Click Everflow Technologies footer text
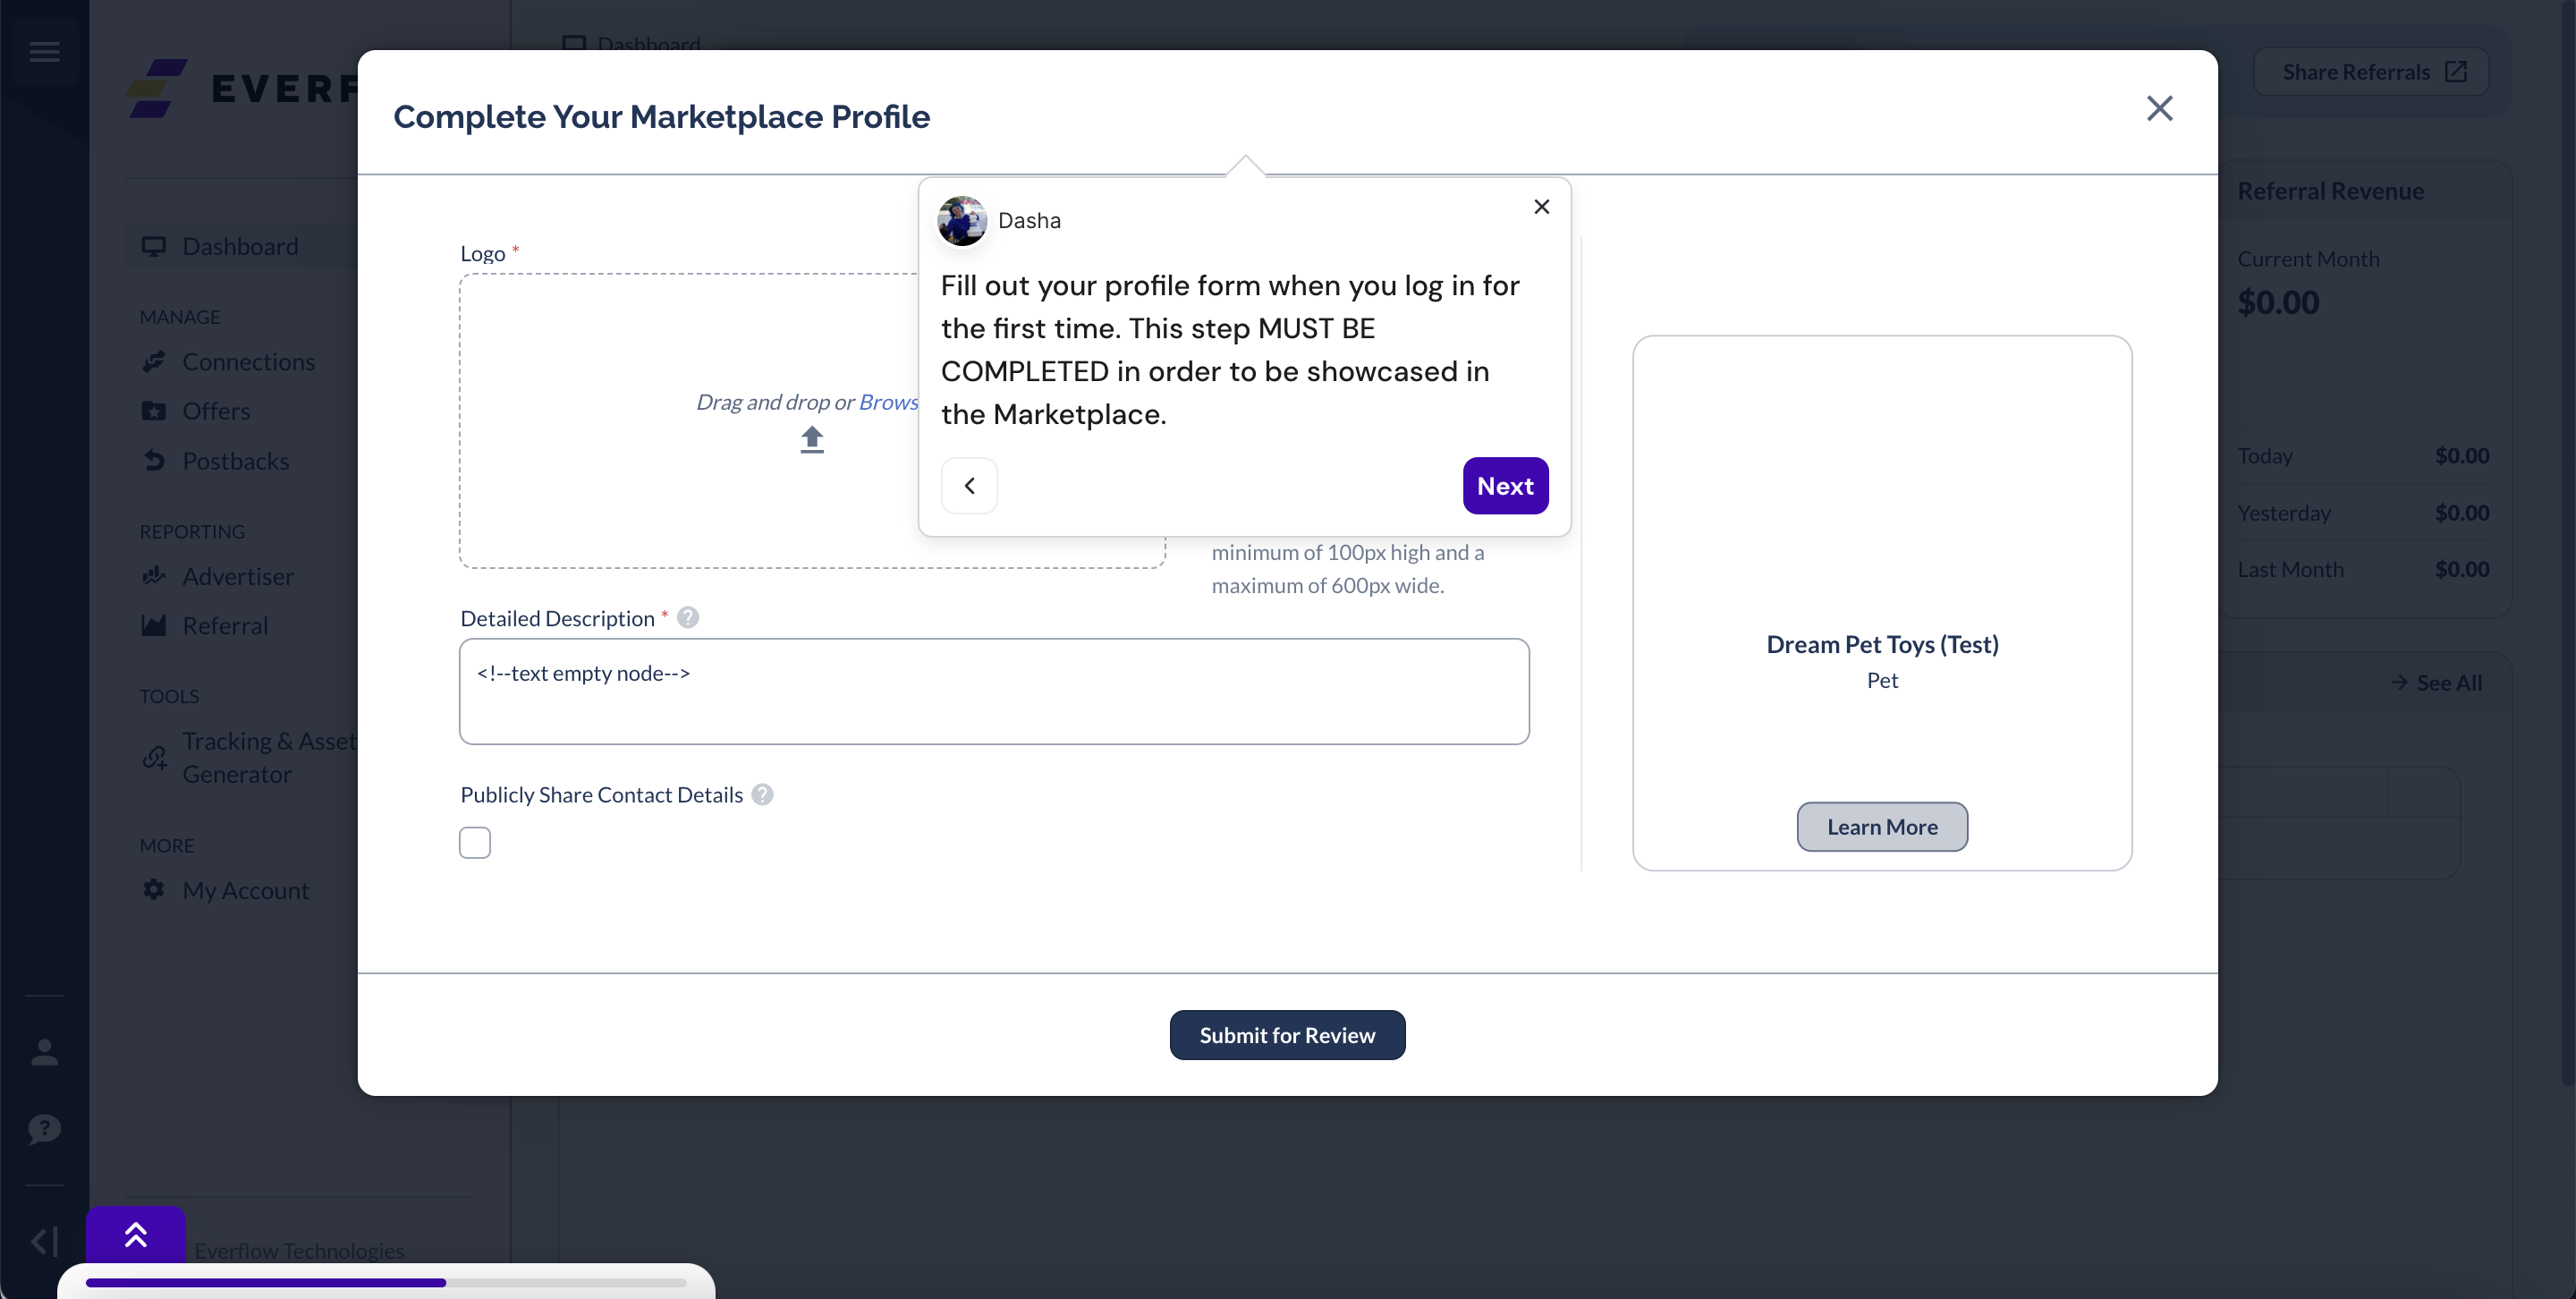Screen dimensions: 2576x1299 click(x=299, y=1250)
